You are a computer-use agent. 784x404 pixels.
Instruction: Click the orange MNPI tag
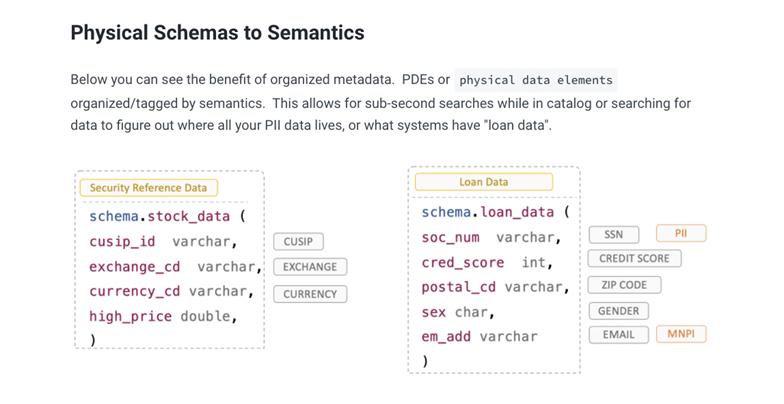pos(681,334)
